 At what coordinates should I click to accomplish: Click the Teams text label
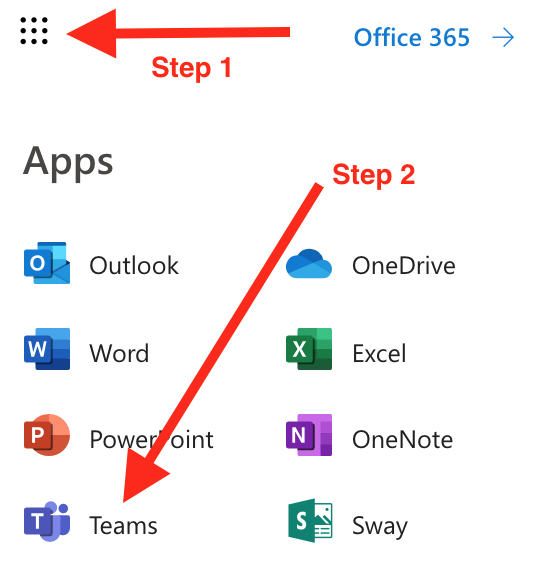click(x=123, y=525)
